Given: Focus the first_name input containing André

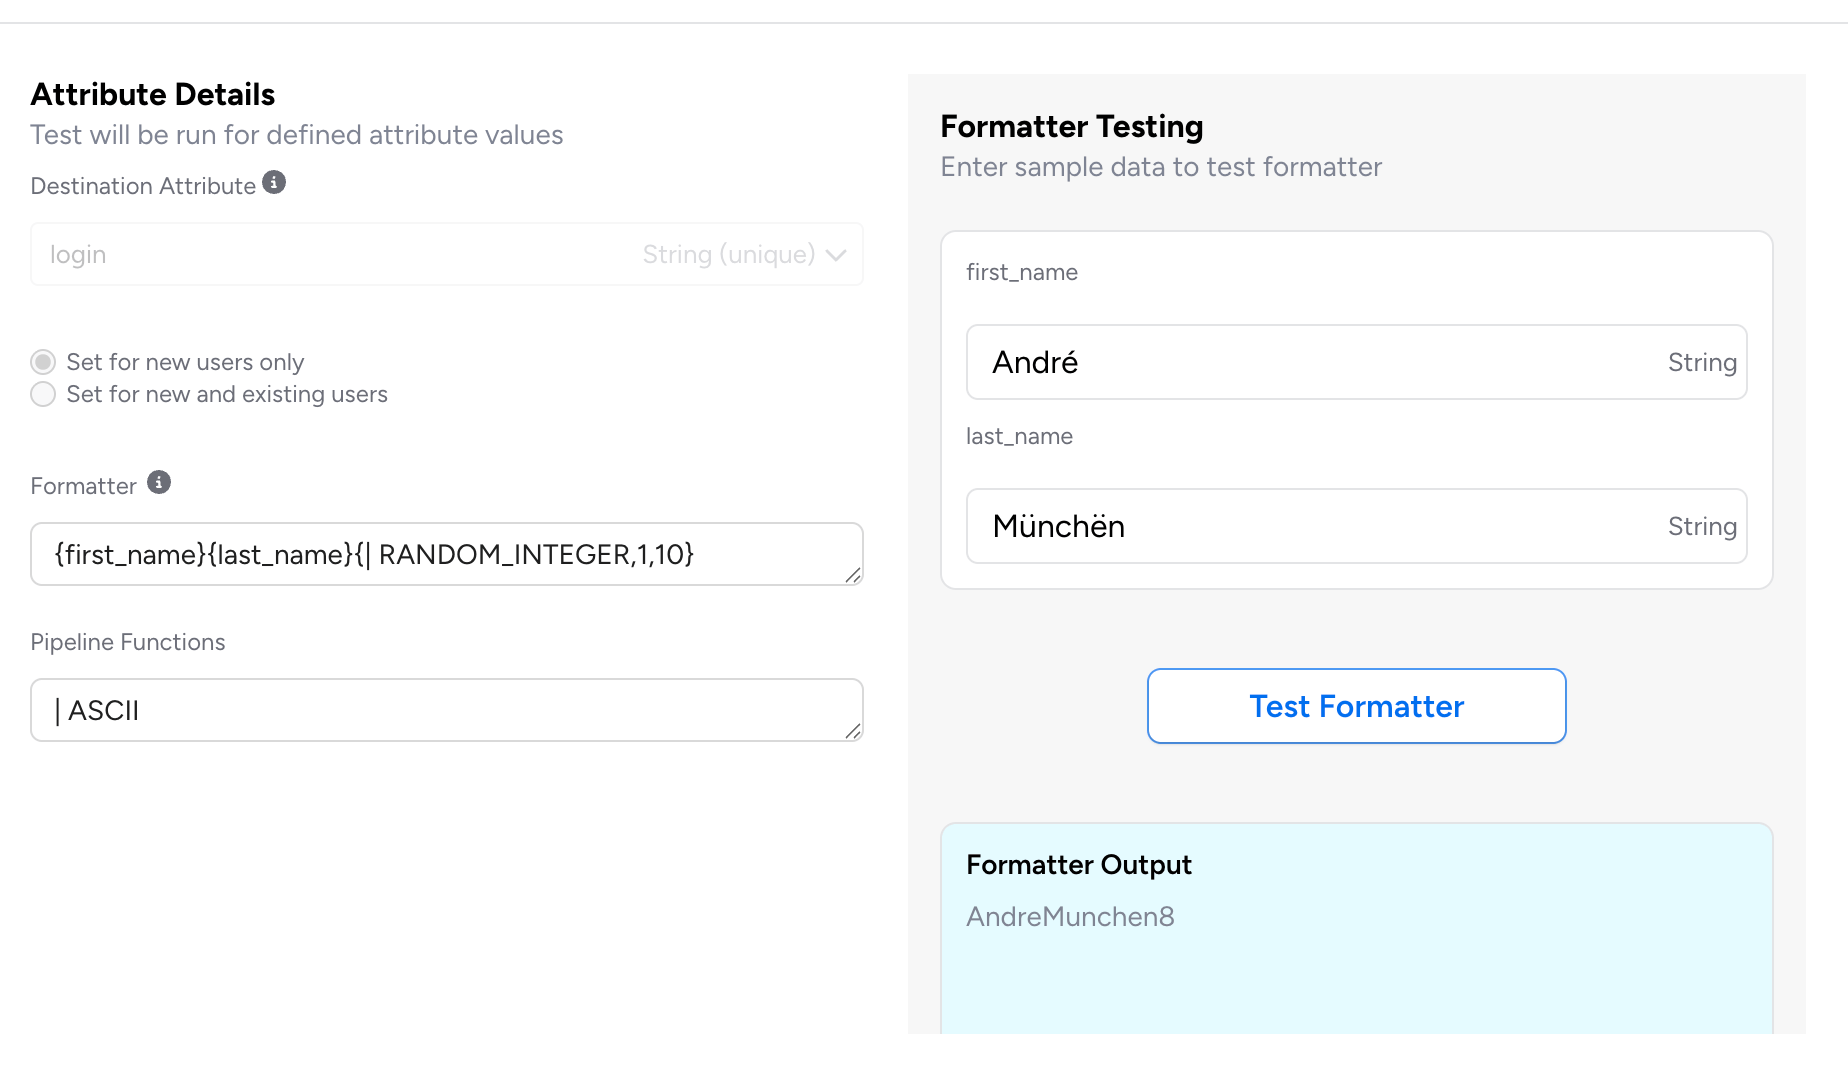Looking at the screenshot, I should coord(1300,362).
